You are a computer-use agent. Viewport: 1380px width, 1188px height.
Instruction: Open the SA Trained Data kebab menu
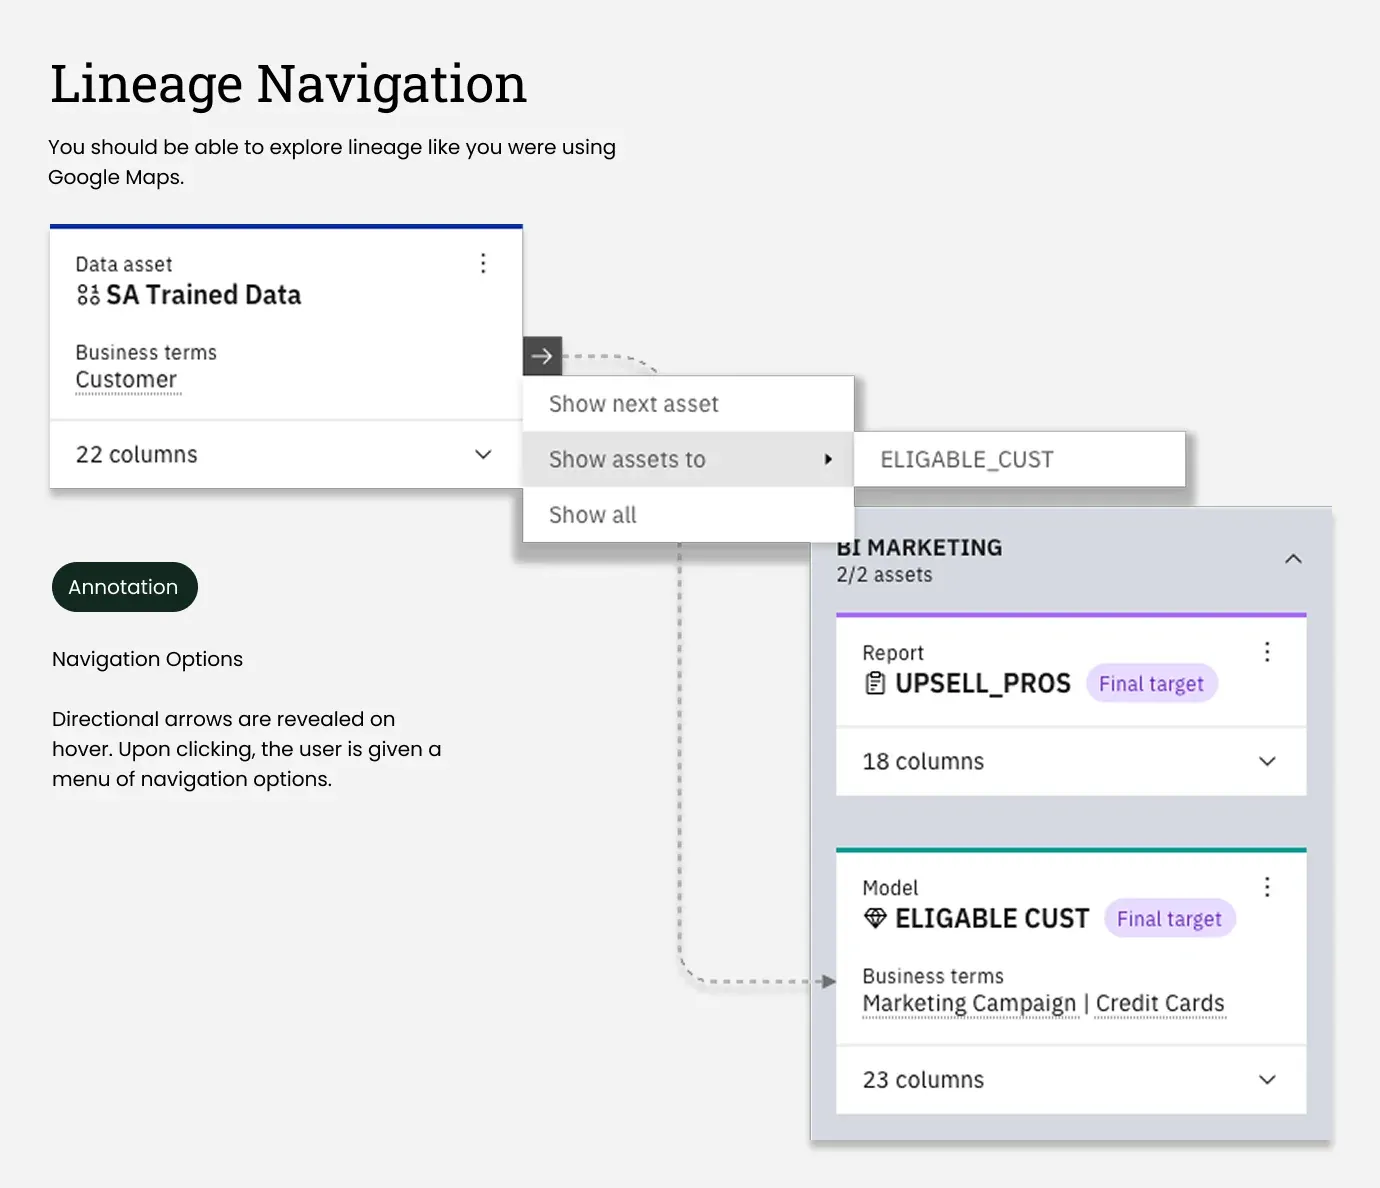[483, 263]
